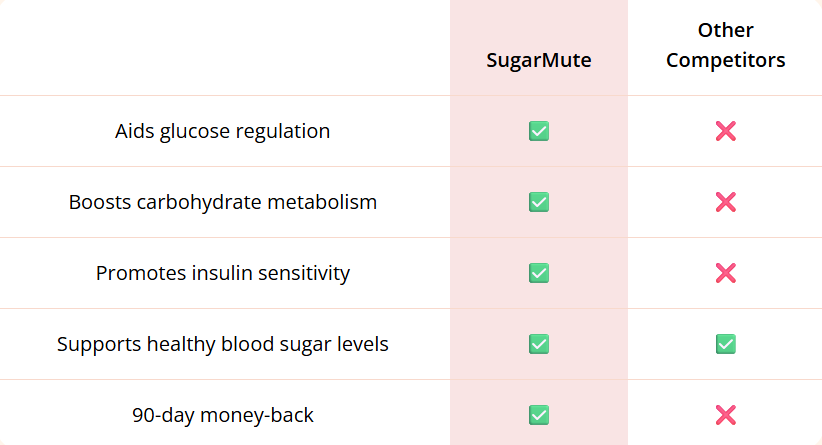Click competitors red cross for carbohydrate metabolism
The width and height of the screenshot is (822, 445).
pos(725,202)
